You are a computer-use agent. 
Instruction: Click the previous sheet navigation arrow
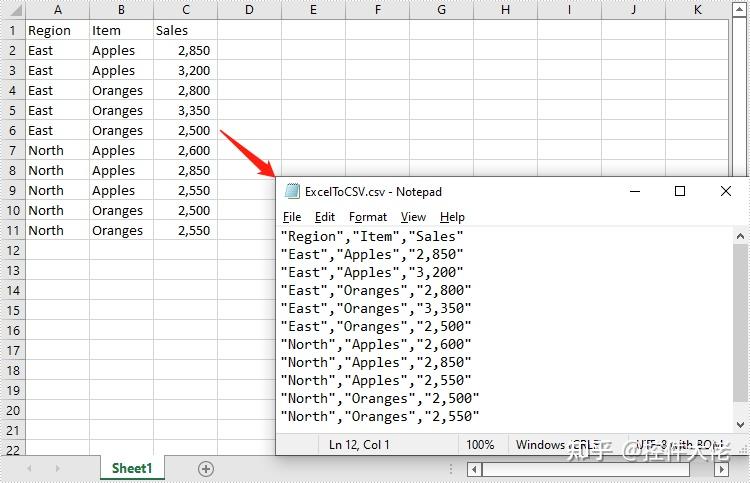[29, 469]
